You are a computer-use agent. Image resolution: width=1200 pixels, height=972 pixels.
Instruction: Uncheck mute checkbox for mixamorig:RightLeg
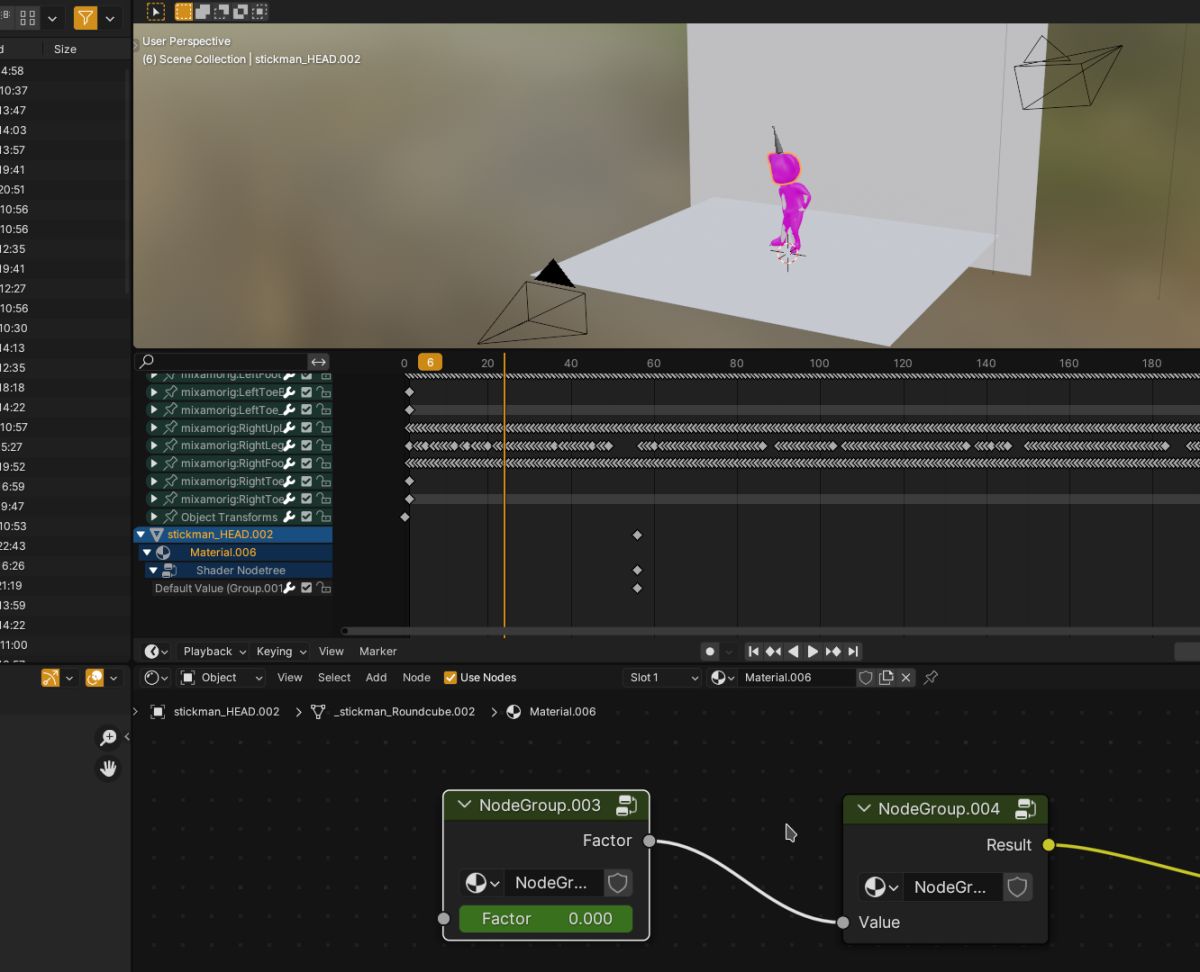[307, 445]
